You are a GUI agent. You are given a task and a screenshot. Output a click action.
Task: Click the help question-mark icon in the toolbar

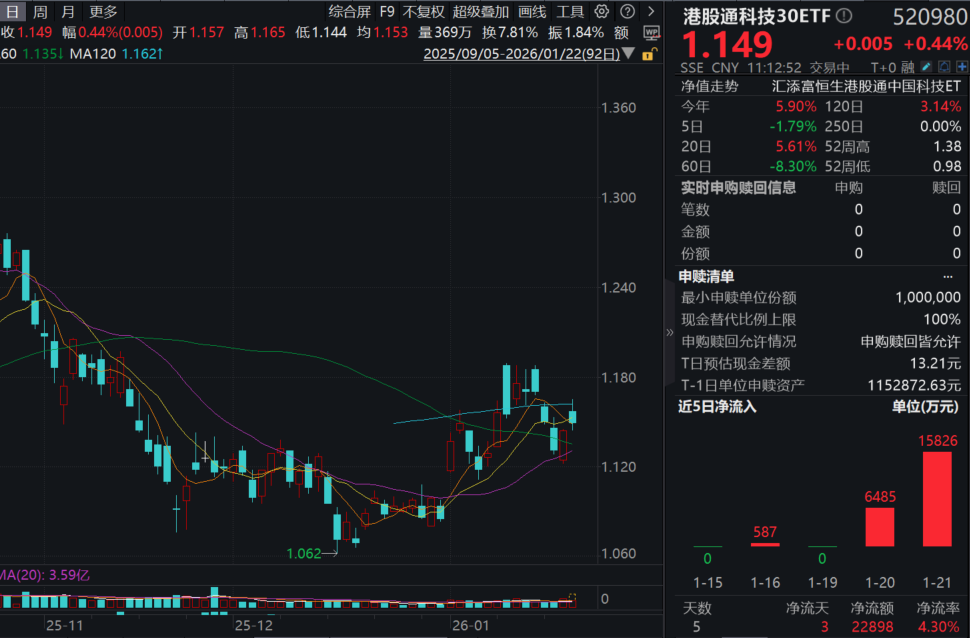pyautogui.click(x=627, y=10)
